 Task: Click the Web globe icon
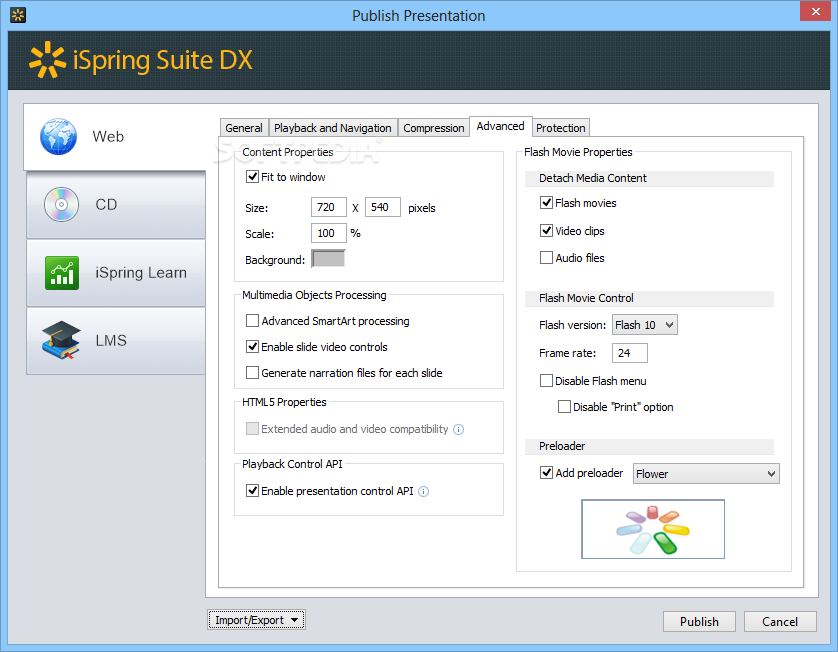58,137
